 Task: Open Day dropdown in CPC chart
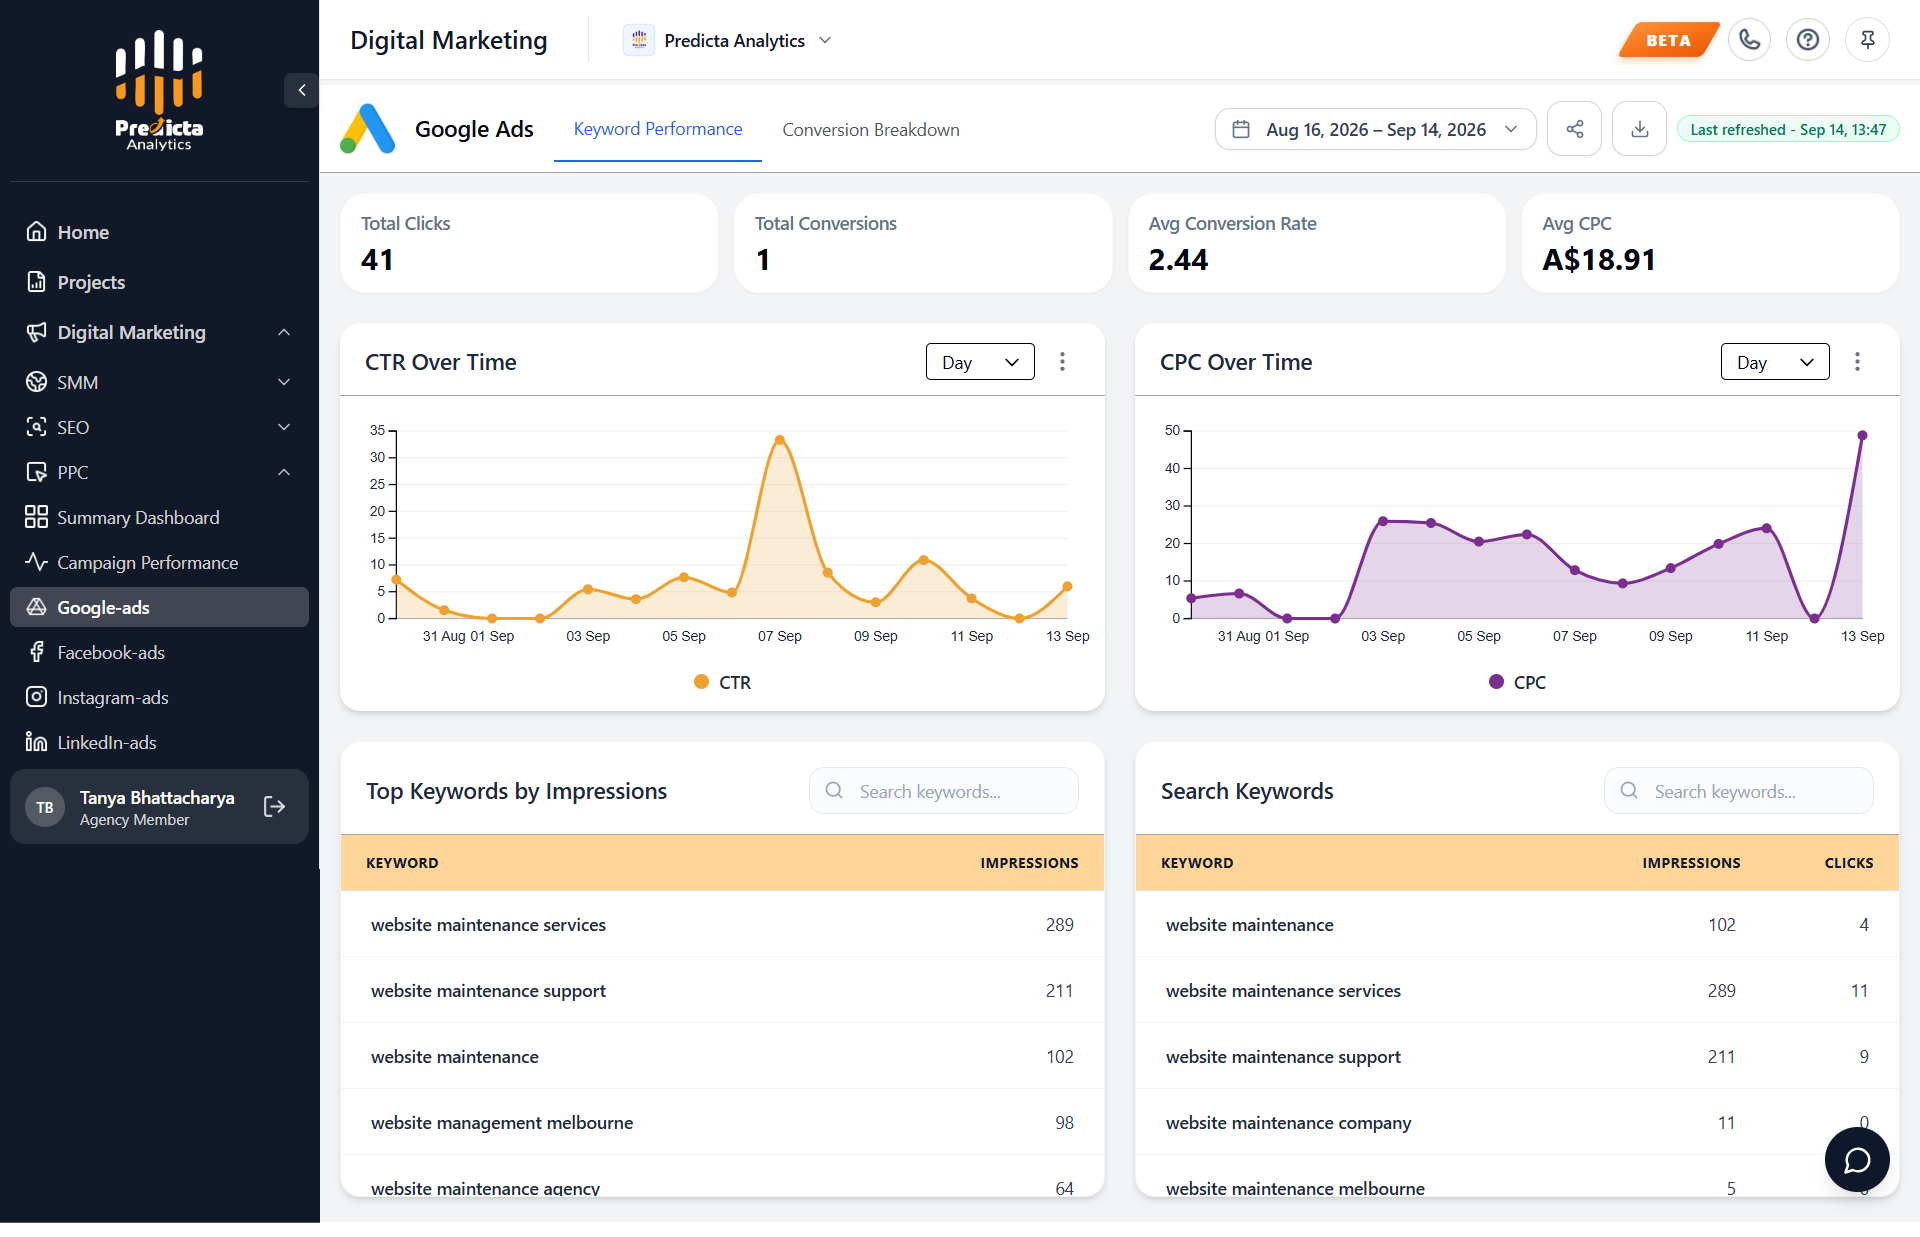1775,362
